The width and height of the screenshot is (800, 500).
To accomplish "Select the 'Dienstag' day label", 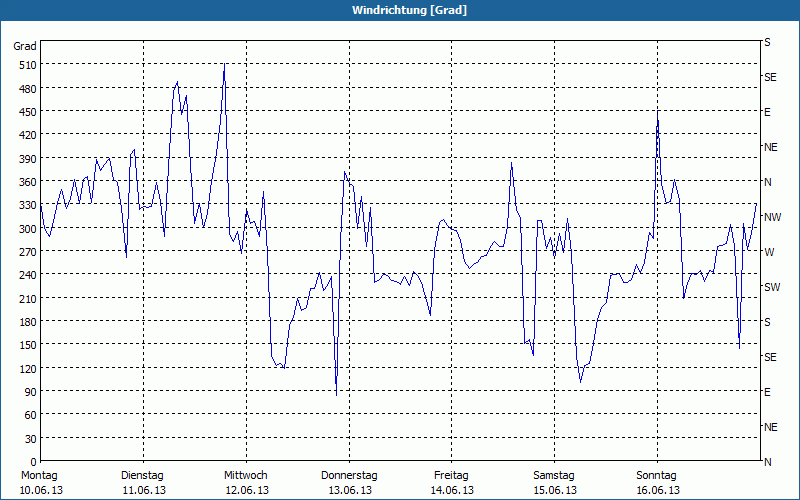I will [x=142, y=476].
